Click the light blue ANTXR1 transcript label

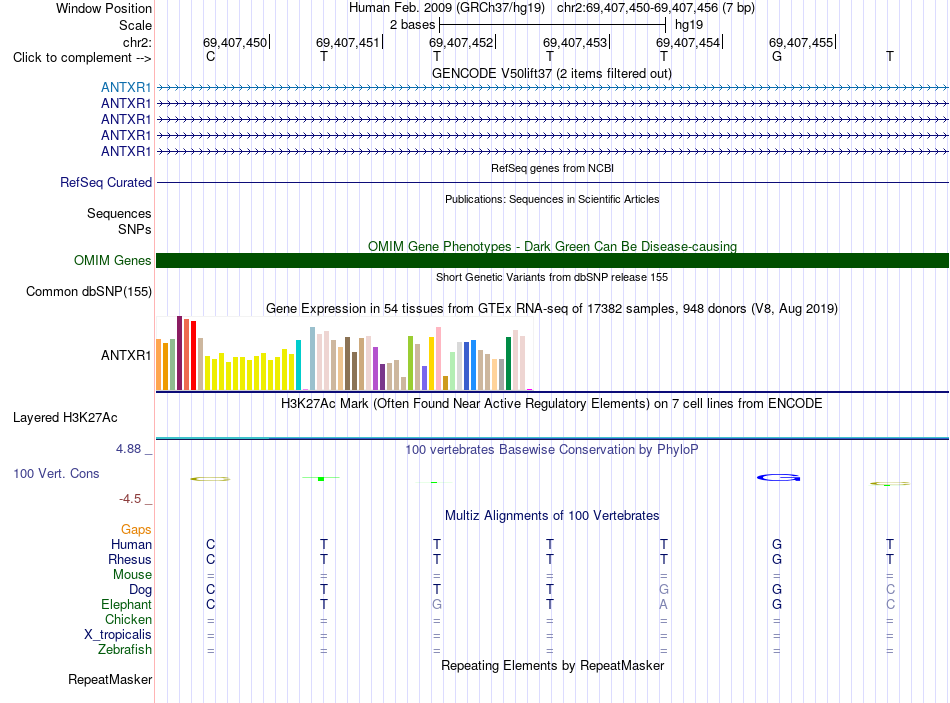(126, 87)
